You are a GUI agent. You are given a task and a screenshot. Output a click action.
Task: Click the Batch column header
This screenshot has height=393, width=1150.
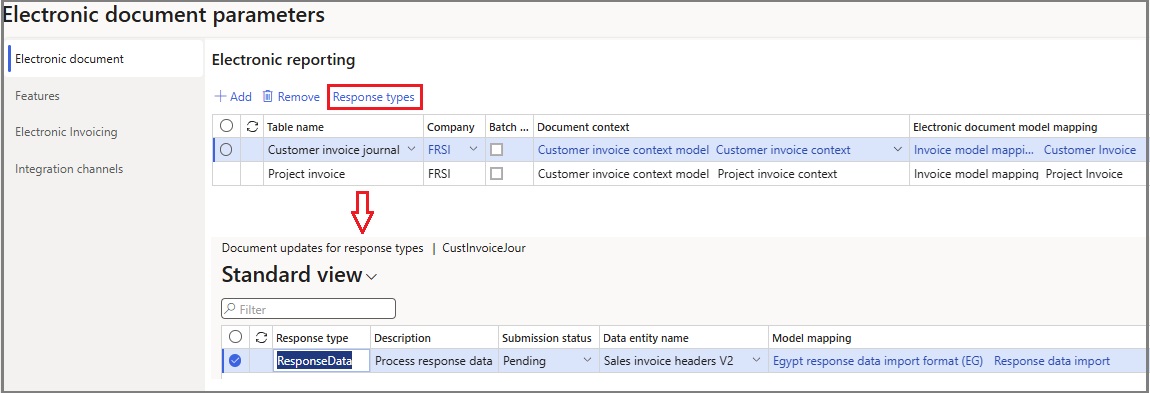[x=509, y=127]
